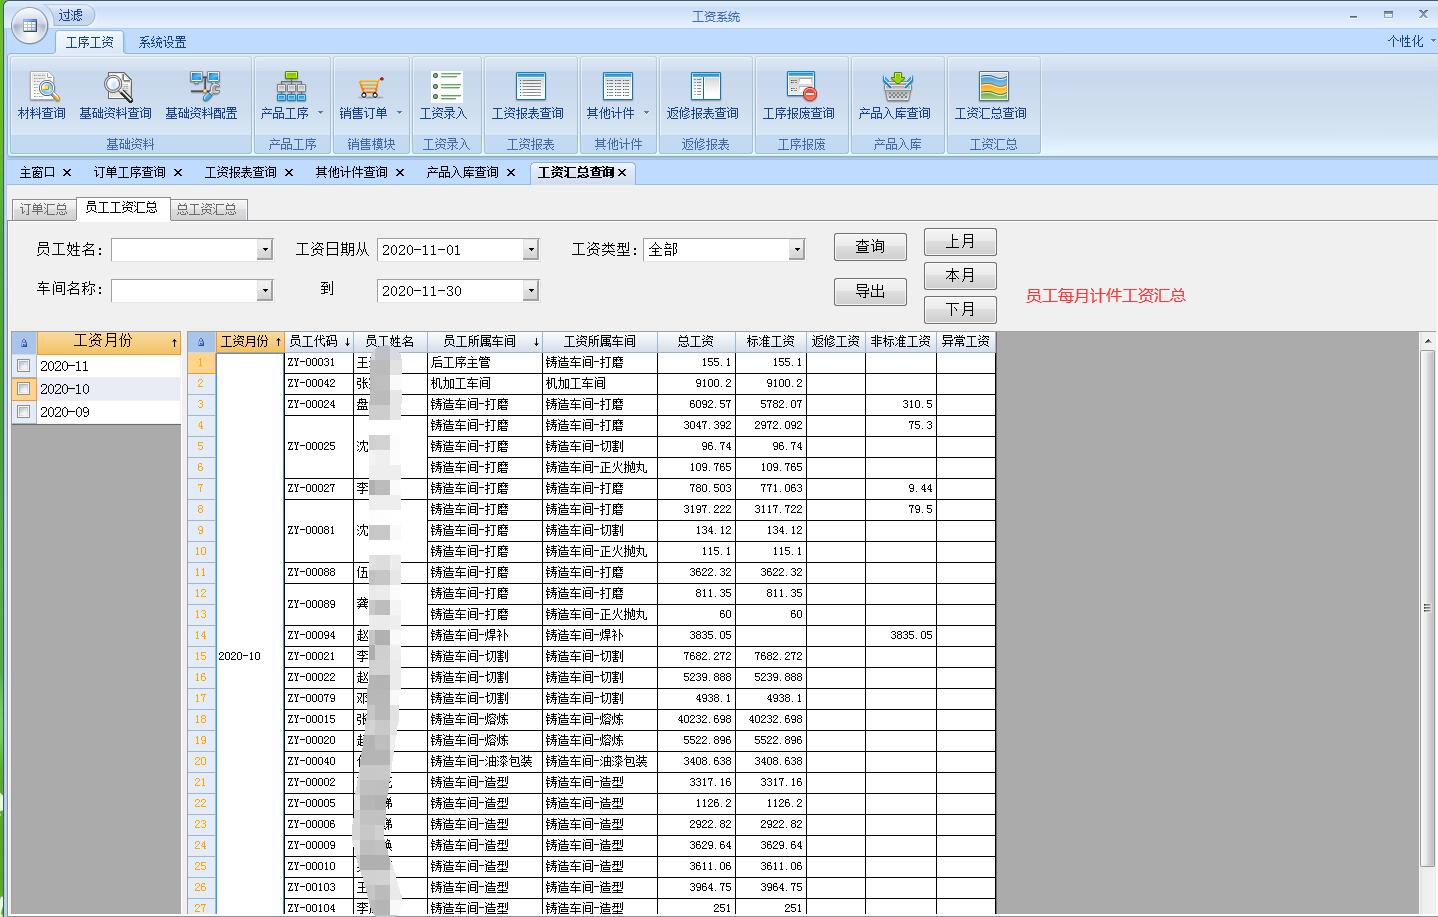
Task: Expand the 产品工序 ribbon dropdown arrow
Action: (x=320, y=113)
